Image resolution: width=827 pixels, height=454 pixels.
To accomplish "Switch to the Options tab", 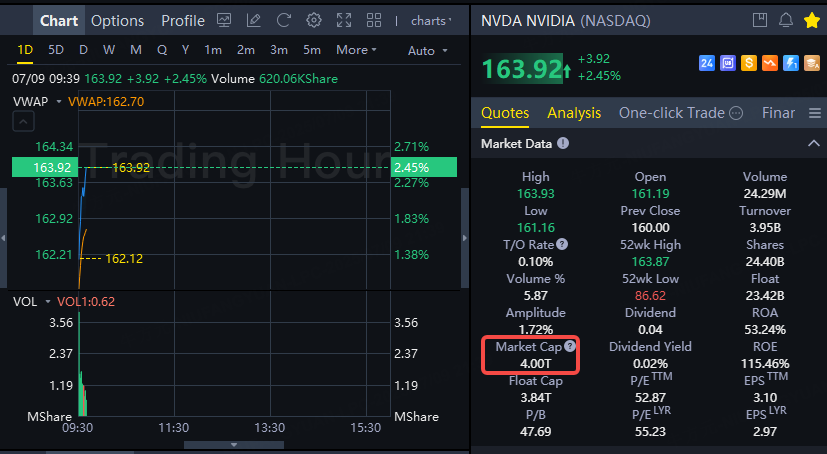I will [117, 20].
